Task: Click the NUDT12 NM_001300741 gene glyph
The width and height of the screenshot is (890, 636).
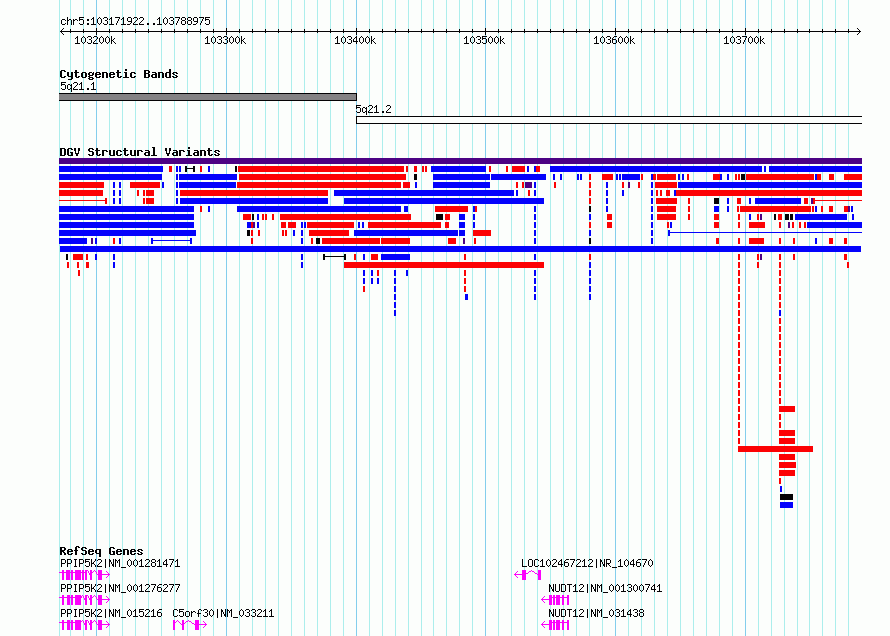Action: tap(555, 600)
